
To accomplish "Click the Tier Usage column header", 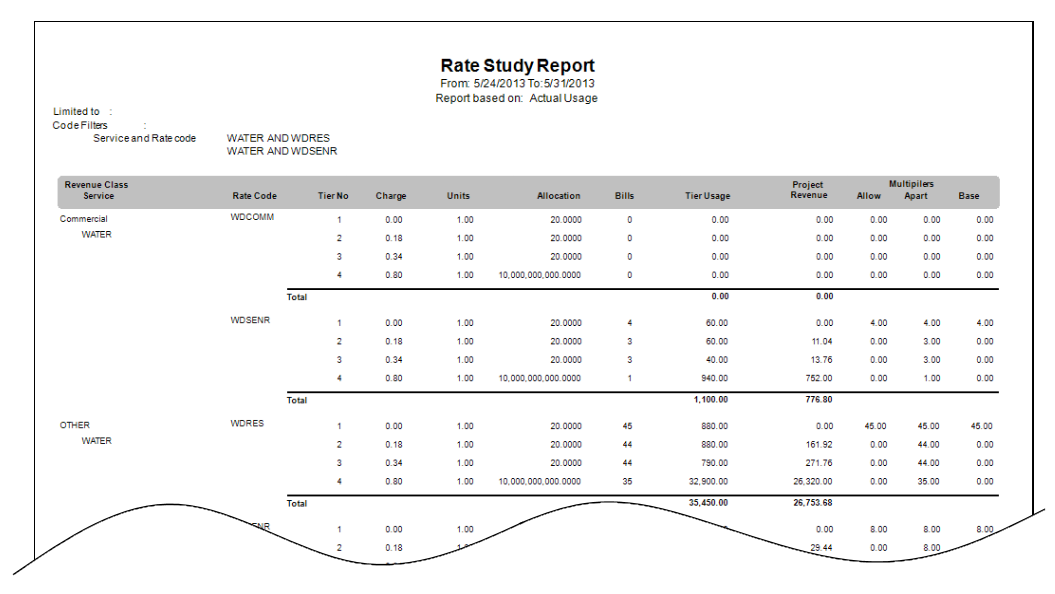I will 707,196.
